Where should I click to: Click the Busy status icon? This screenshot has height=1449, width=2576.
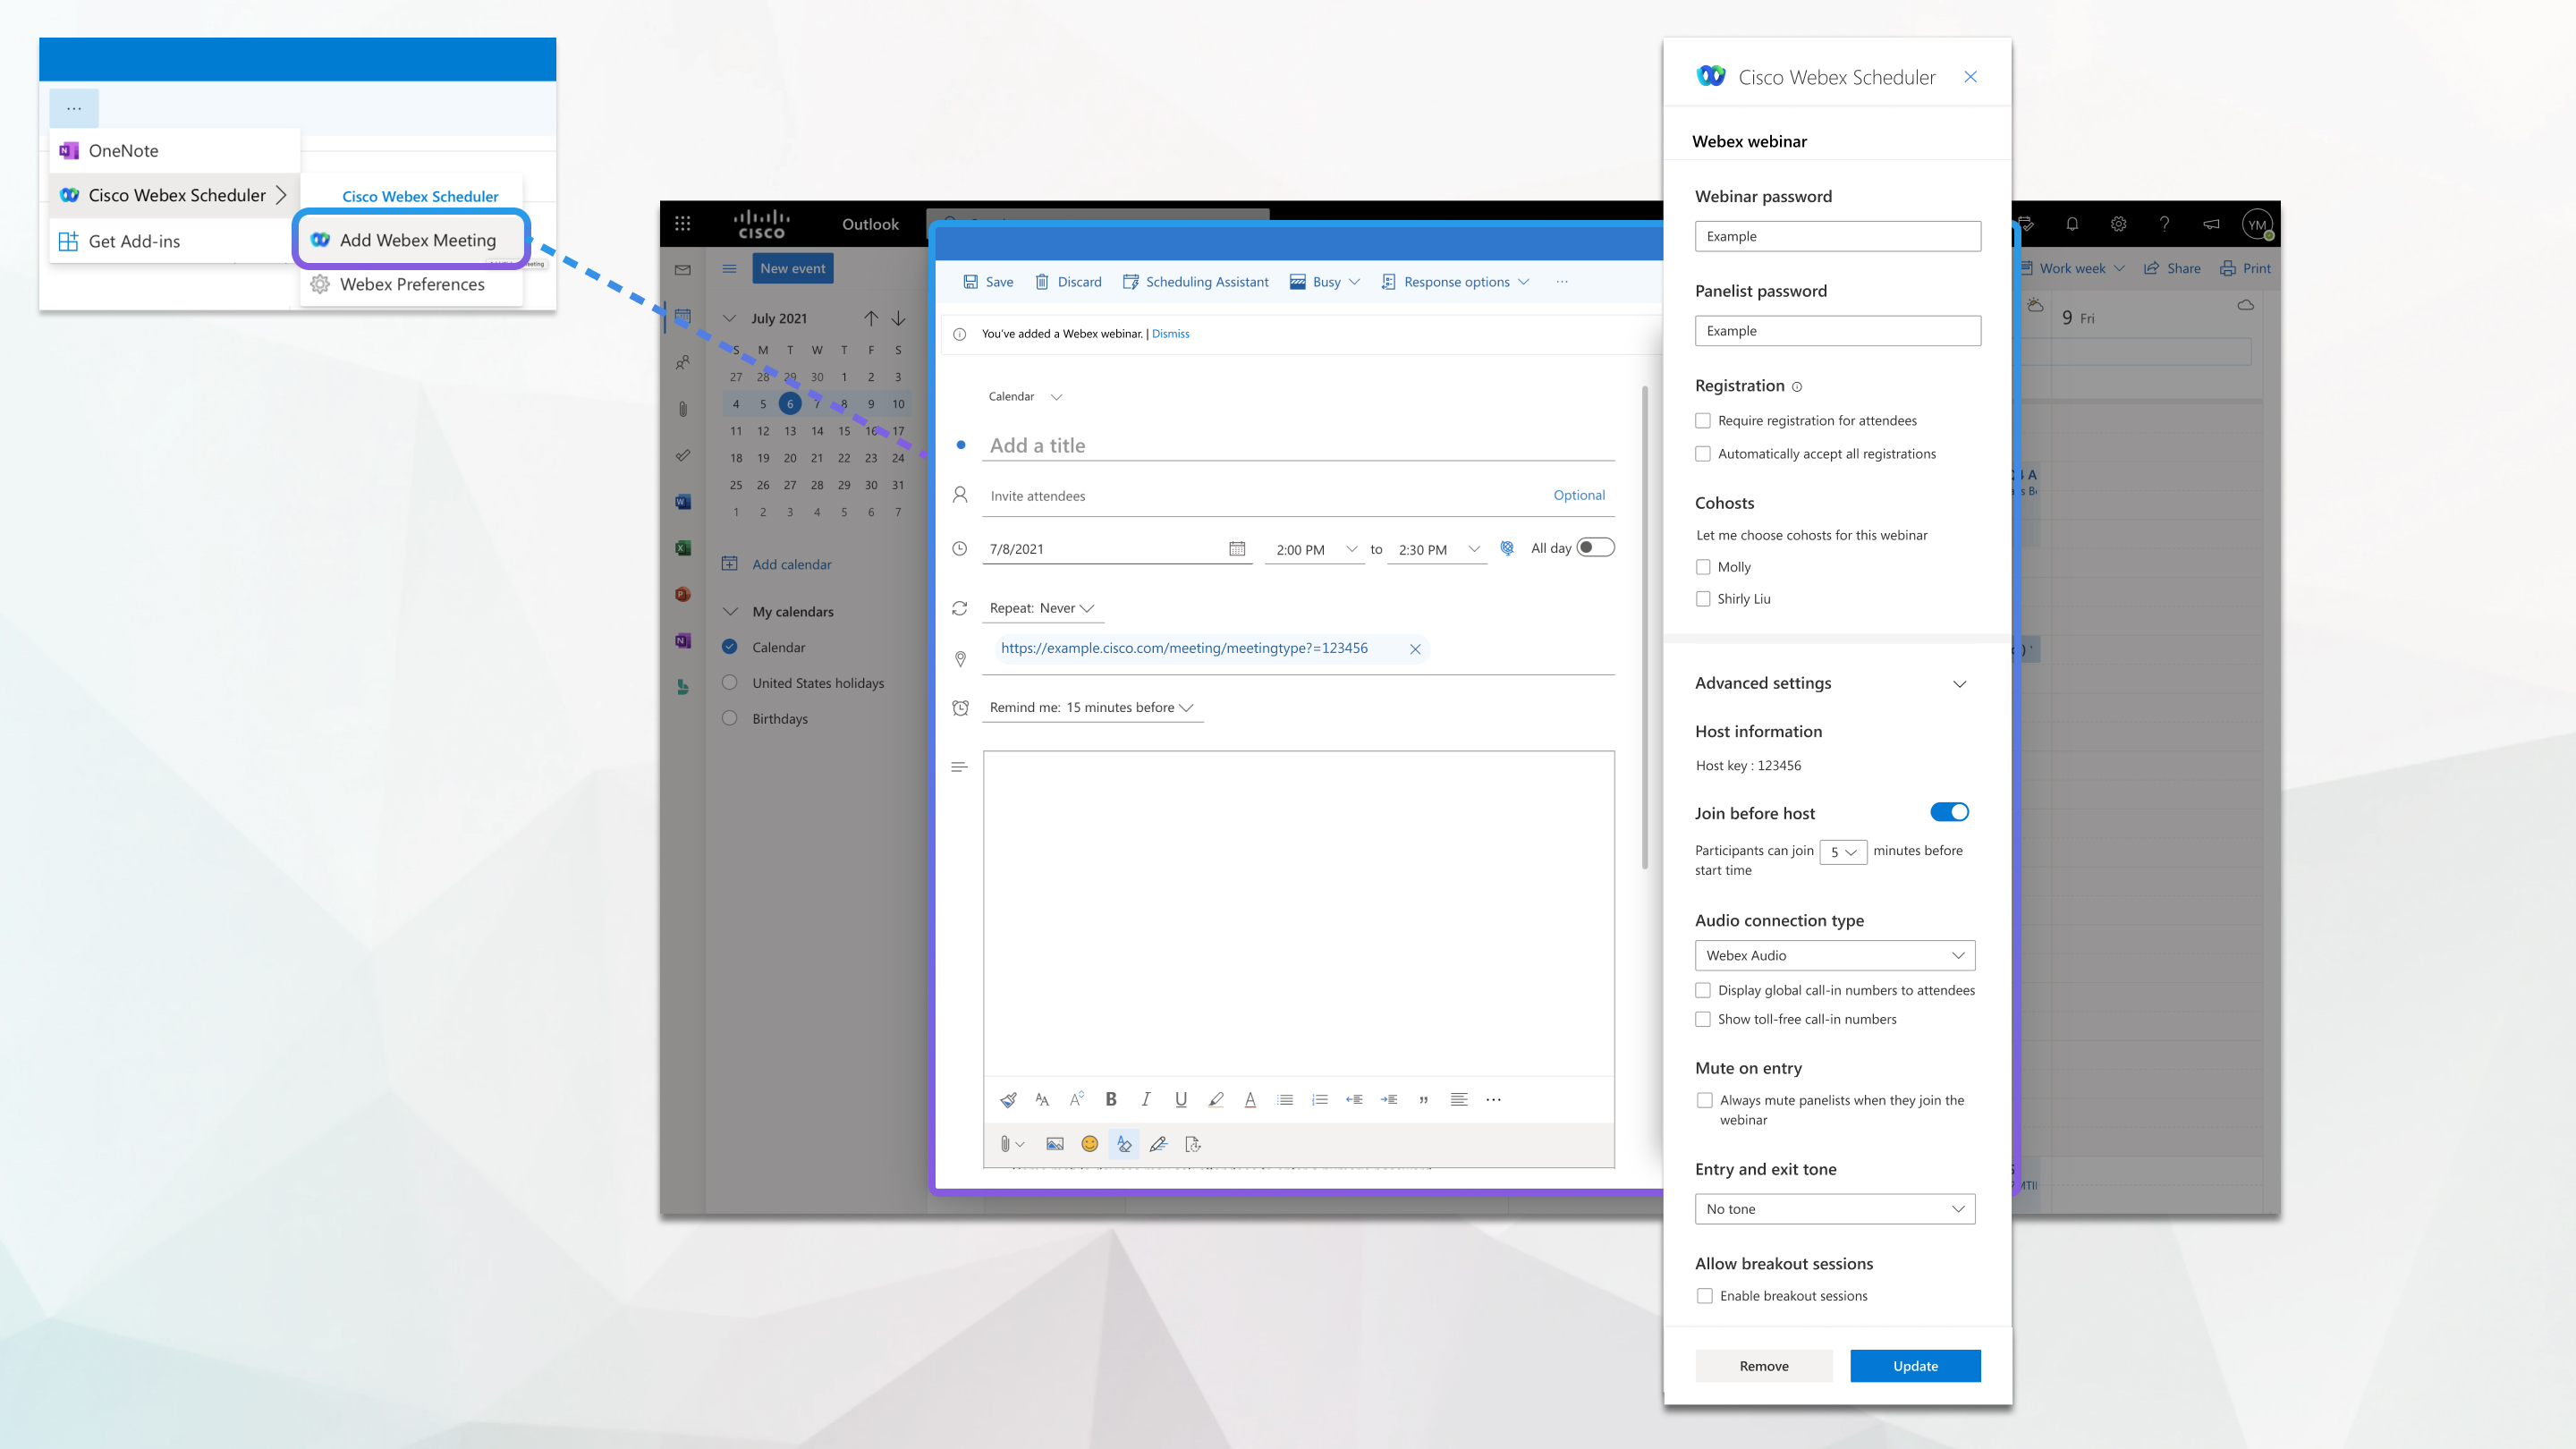click(x=1299, y=282)
